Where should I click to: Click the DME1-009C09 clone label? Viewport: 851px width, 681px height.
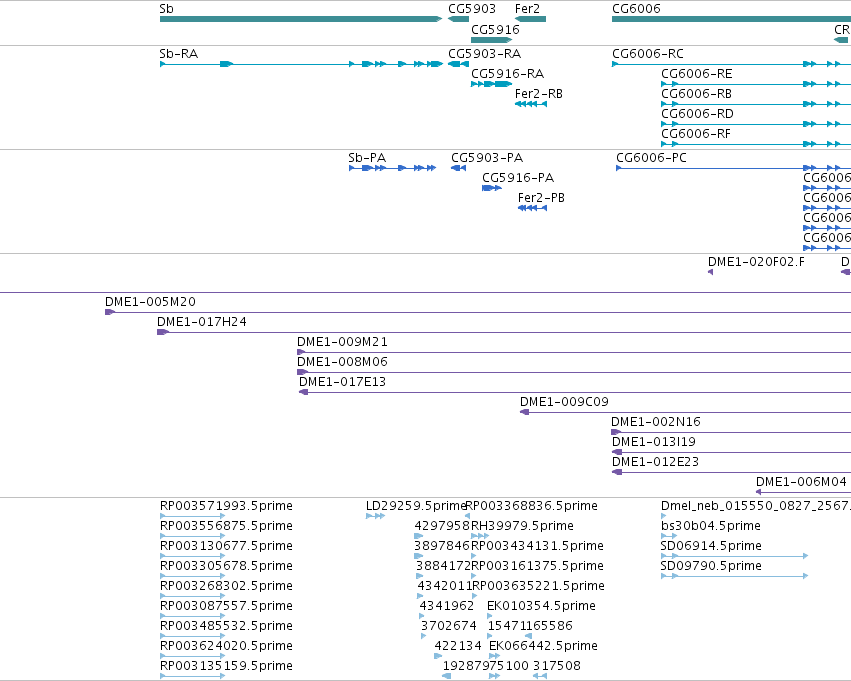pyautogui.click(x=564, y=402)
